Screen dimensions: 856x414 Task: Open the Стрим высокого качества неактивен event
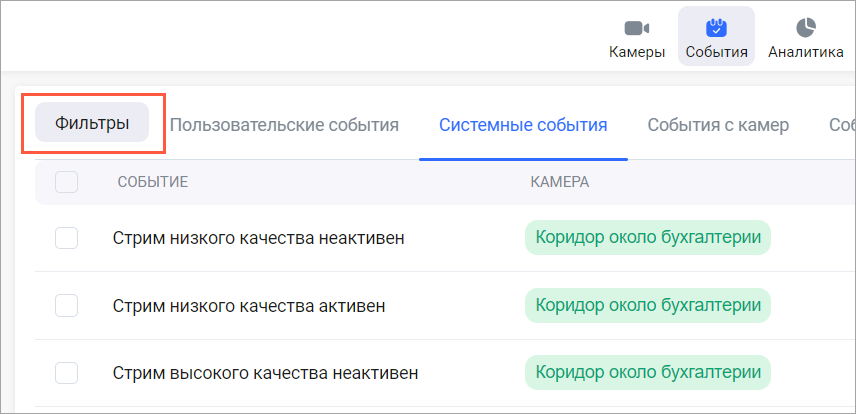265,373
